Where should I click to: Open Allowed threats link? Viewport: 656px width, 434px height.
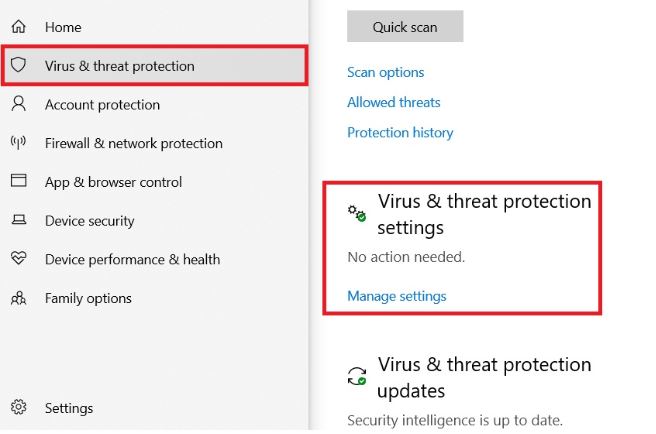tap(393, 102)
